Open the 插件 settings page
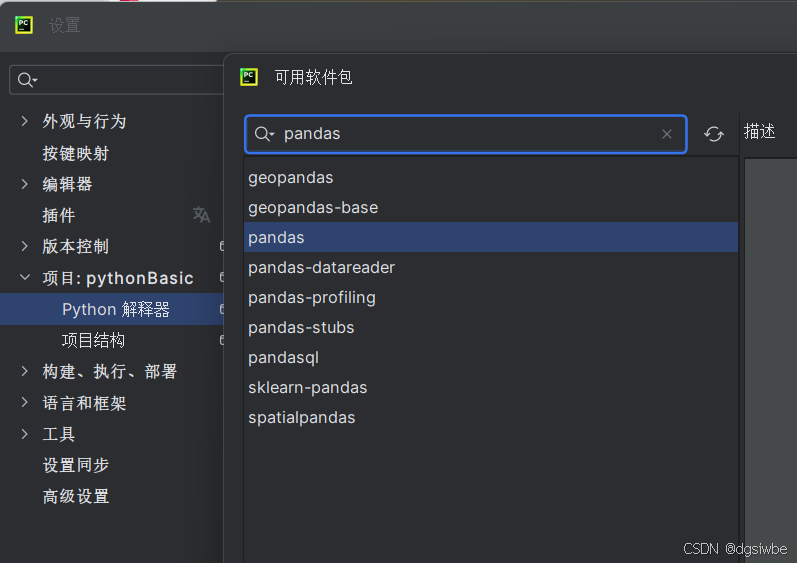 [x=59, y=215]
